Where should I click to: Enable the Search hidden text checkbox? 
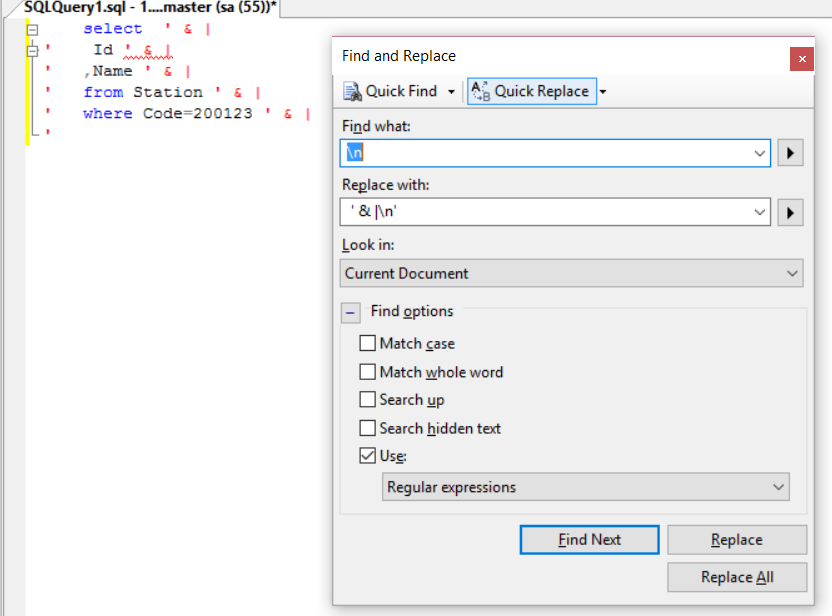pos(368,428)
